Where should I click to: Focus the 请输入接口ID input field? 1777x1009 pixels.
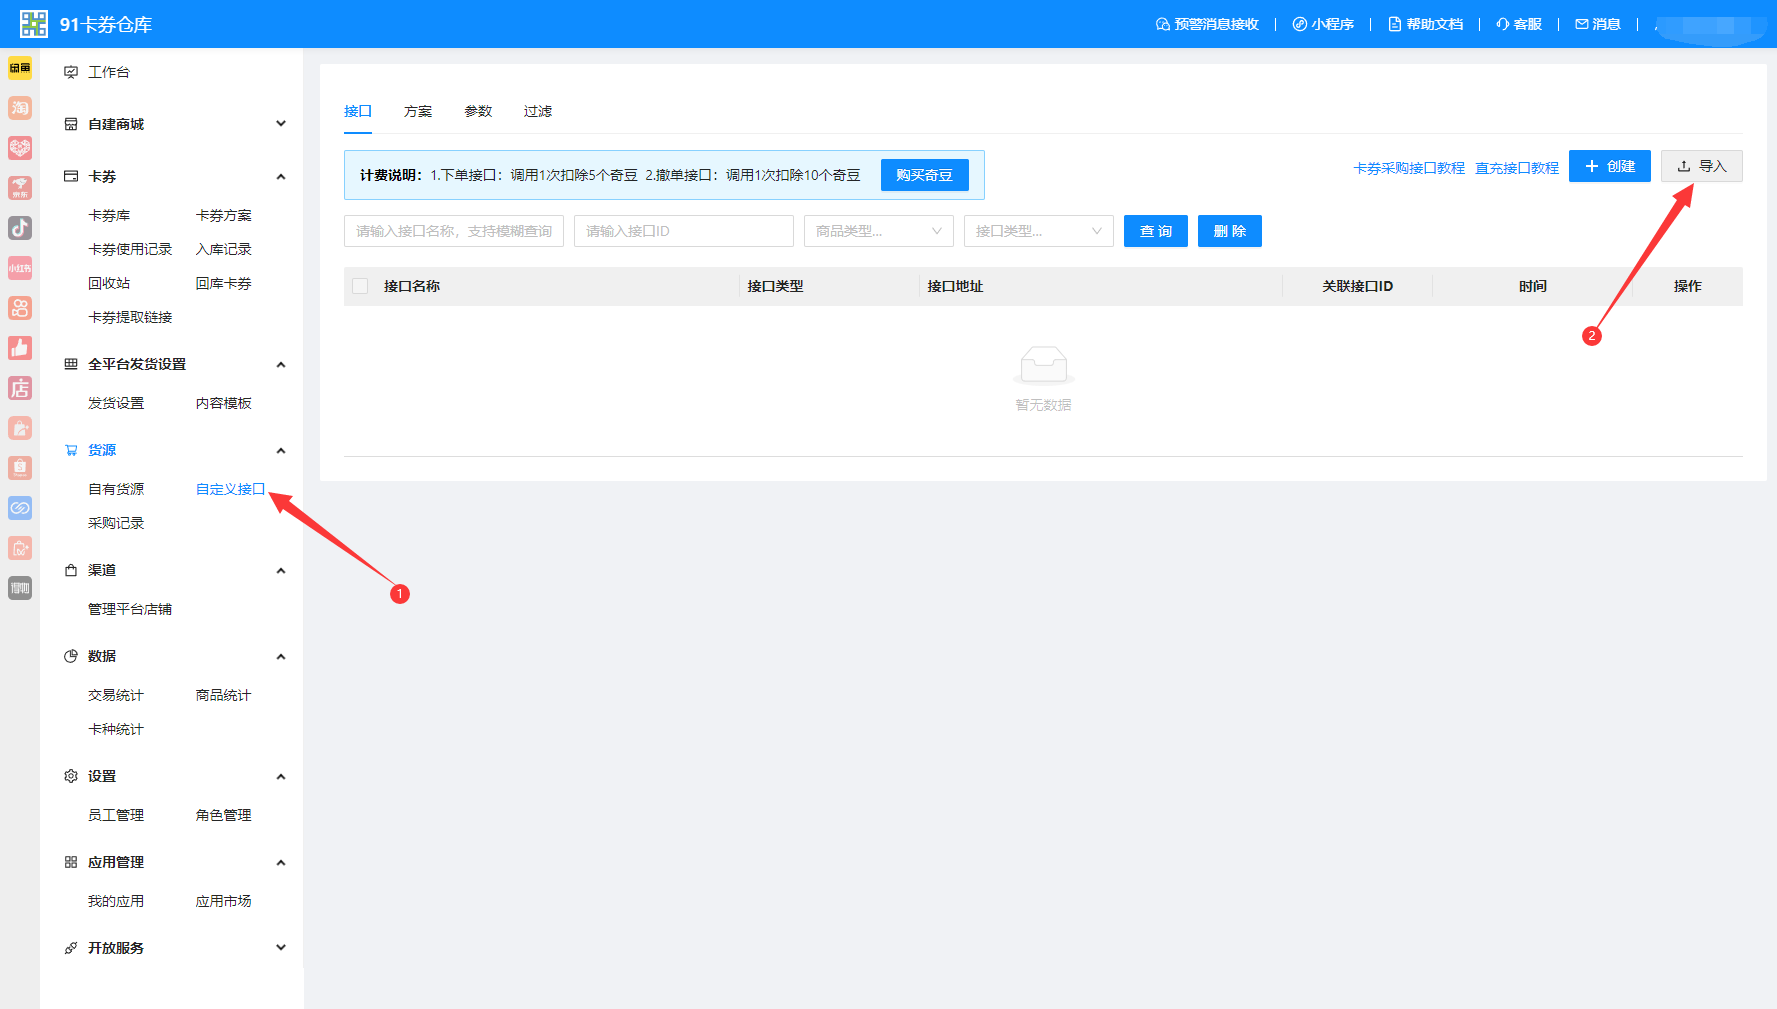pyautogui.click(x=684, y=231)
